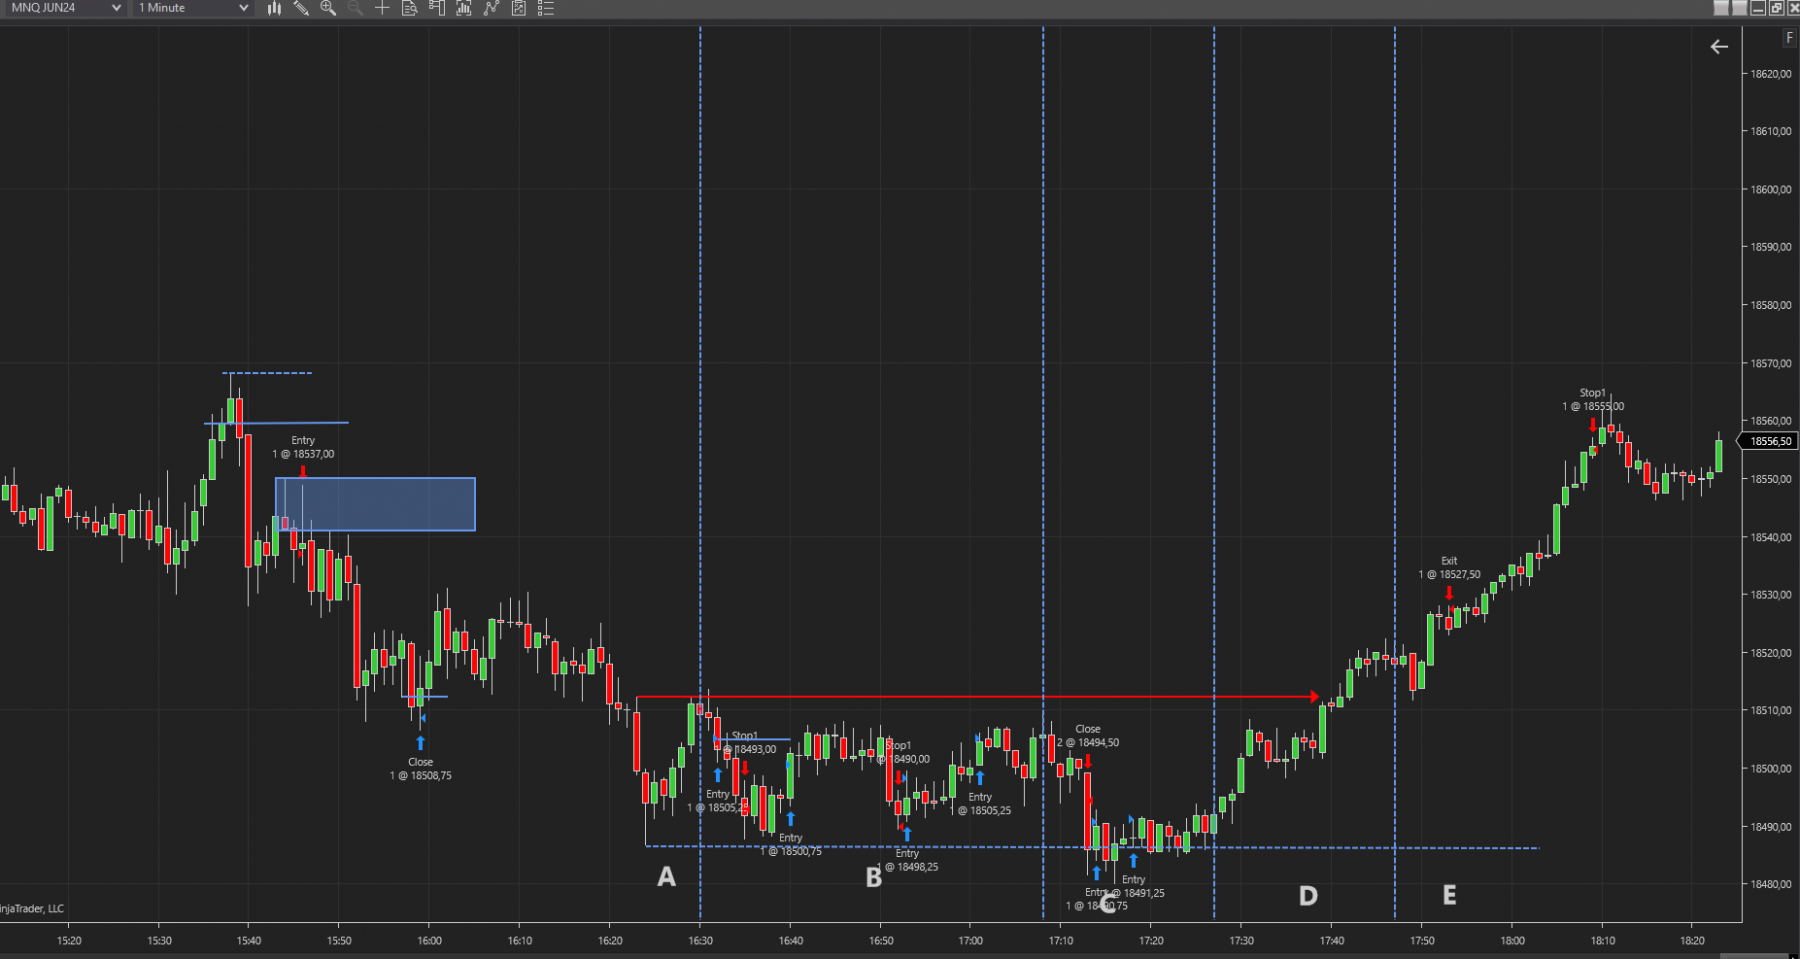Viewport: 1800px width, 959px height.
Task: Open the drawing tools pencil icon
Action: pos(301,8)
